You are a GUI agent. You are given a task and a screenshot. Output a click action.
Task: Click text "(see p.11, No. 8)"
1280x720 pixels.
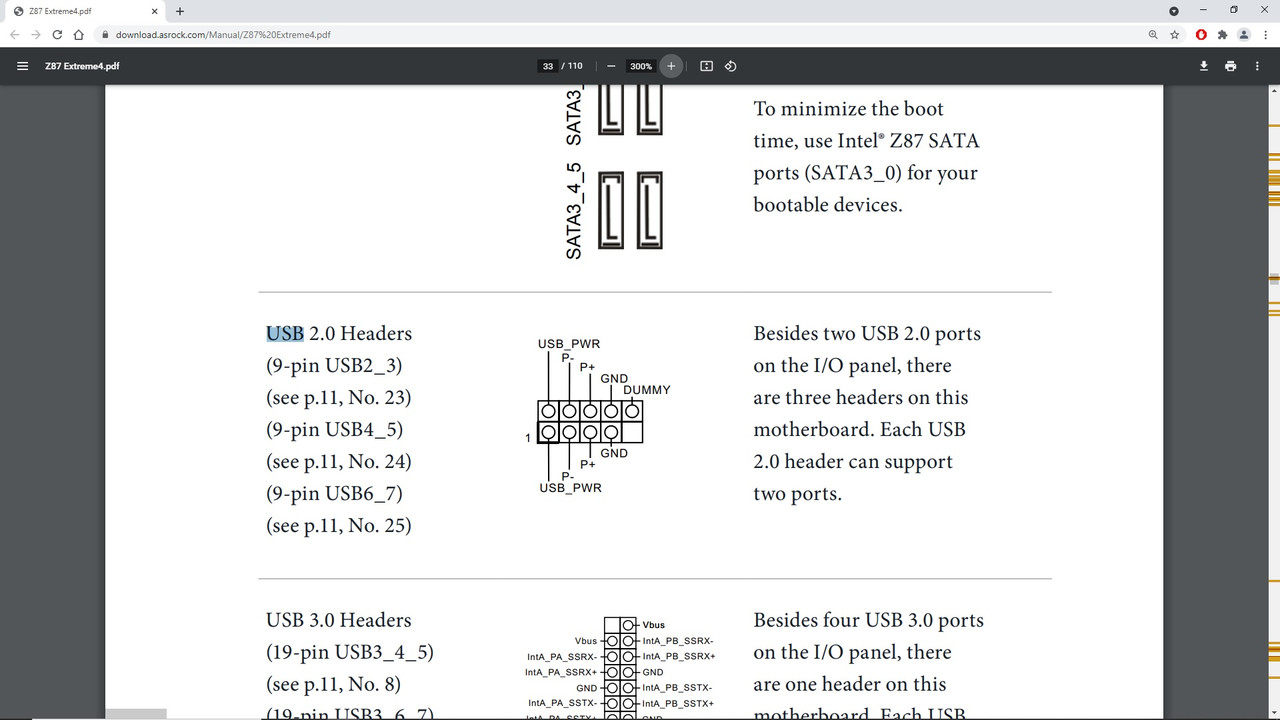pyautogui.click(x=333, y=685)
